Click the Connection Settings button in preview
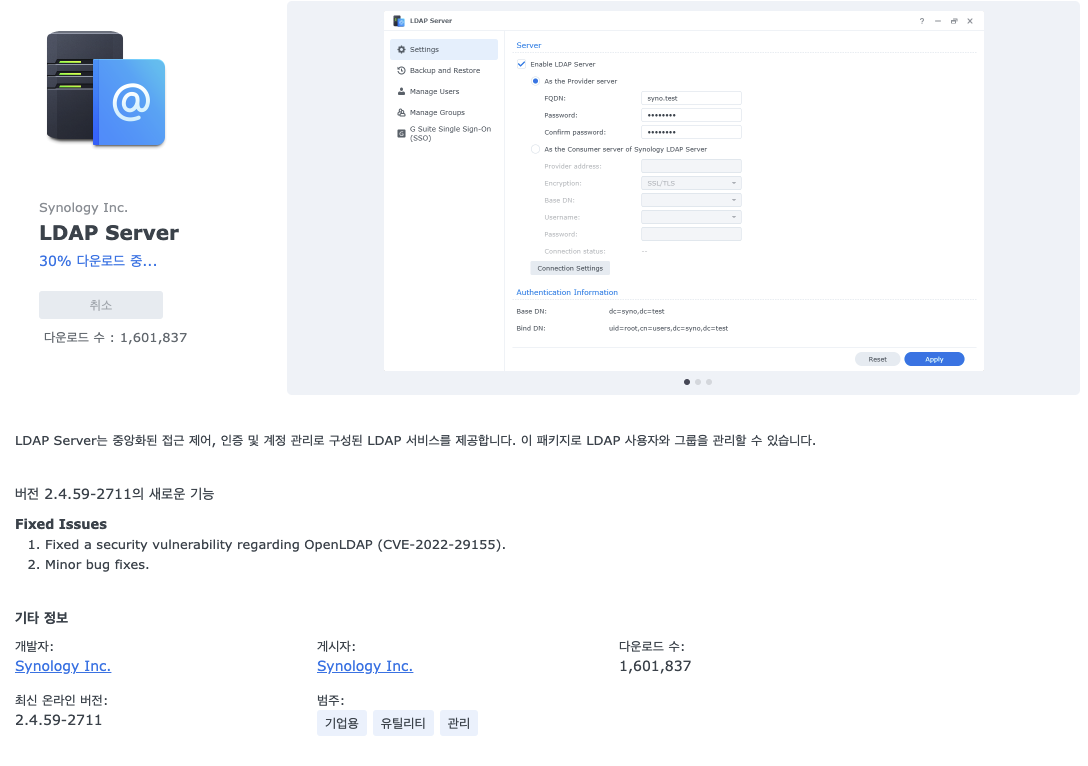Screen dimensions: 1088x766 (x=570, y=269)
